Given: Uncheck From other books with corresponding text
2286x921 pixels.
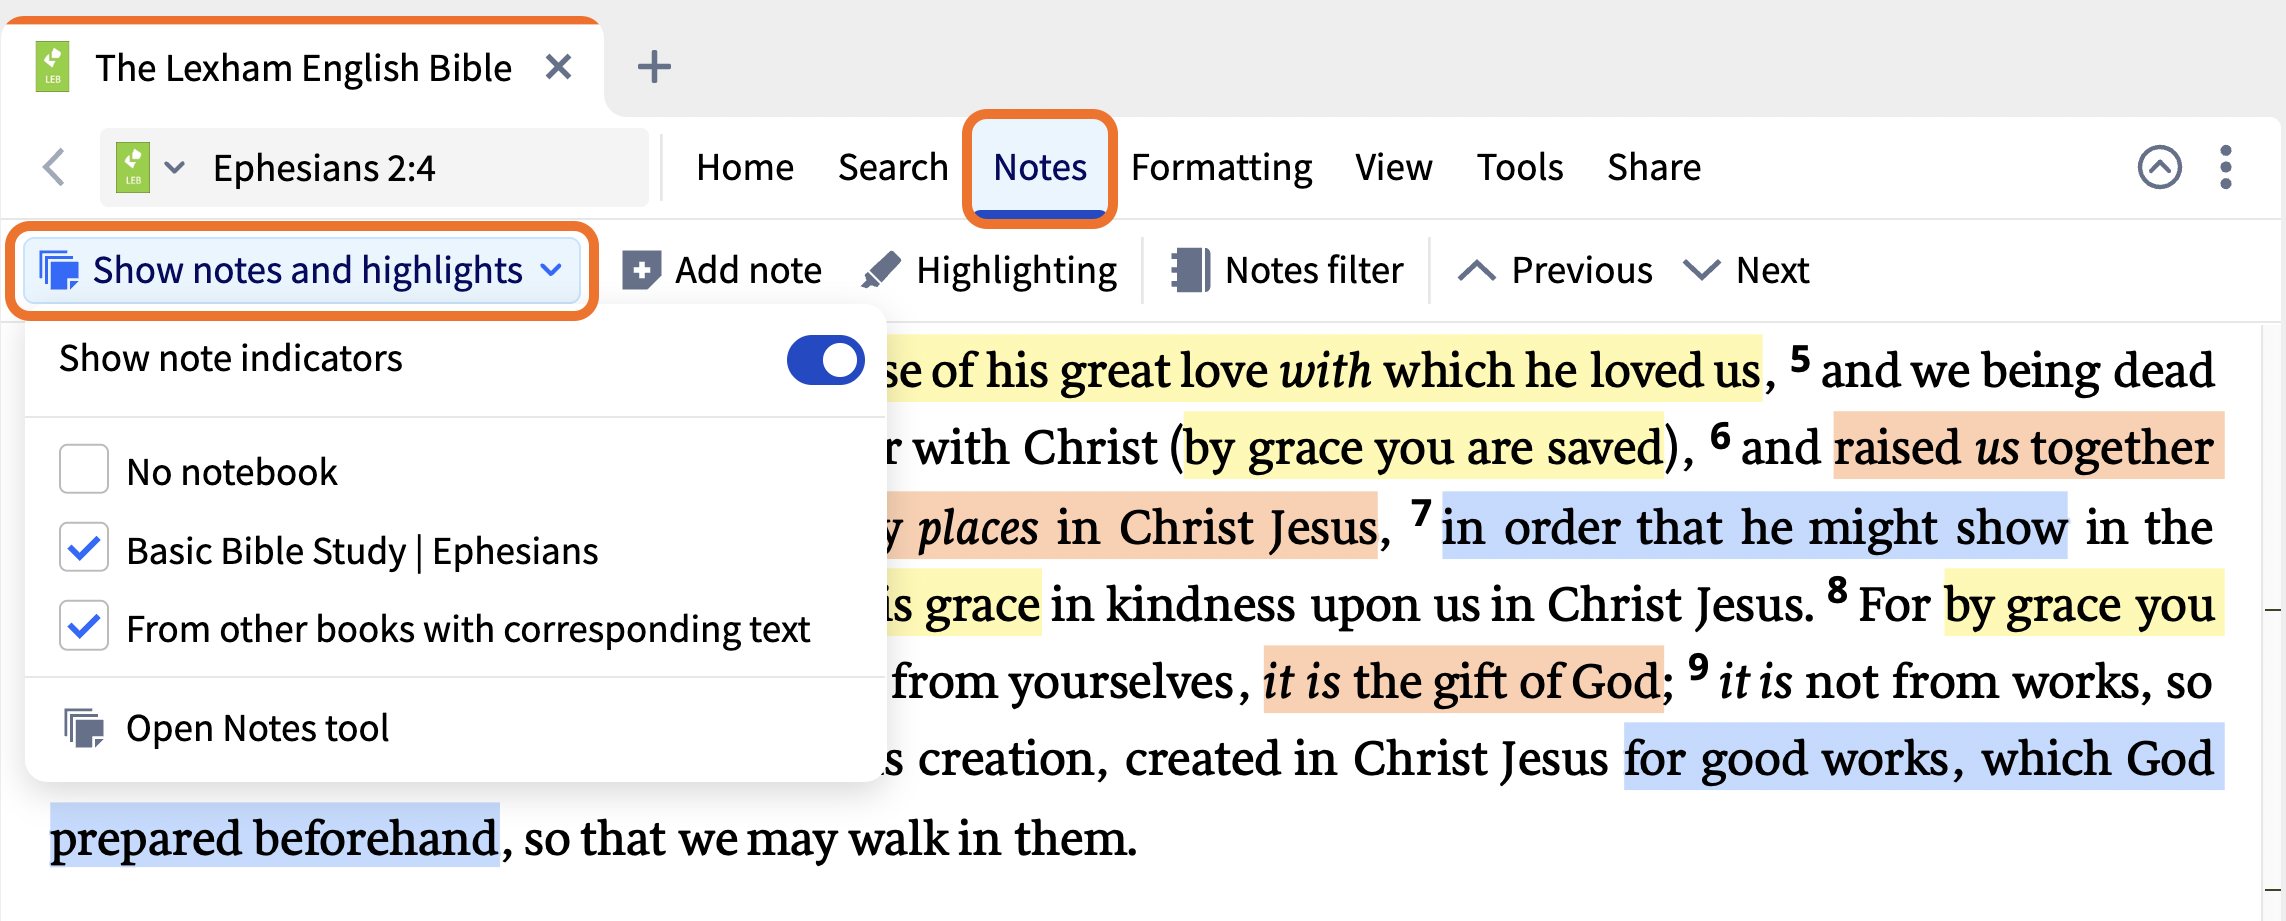Looking at the screenshot, I should 84,626.
